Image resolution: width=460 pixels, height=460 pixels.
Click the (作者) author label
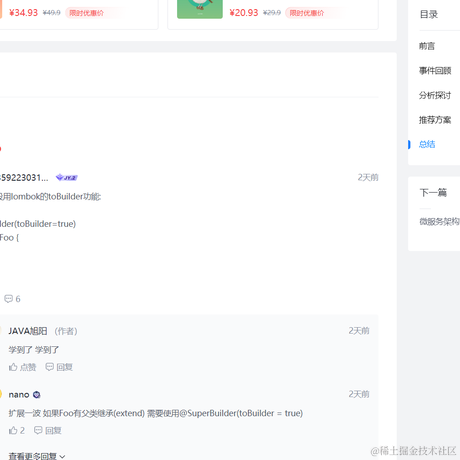(x=66, y=331)
